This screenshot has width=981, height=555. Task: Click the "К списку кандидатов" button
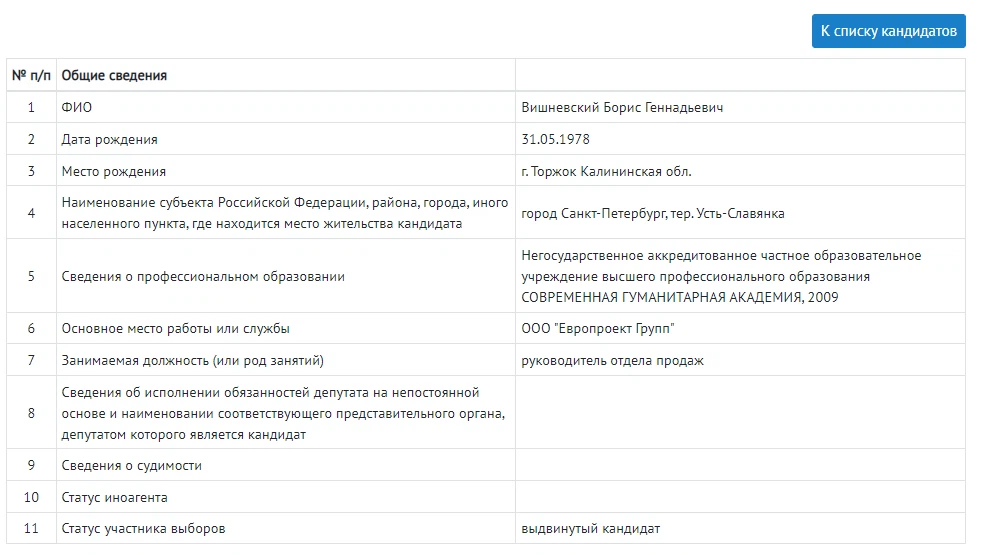888,31
